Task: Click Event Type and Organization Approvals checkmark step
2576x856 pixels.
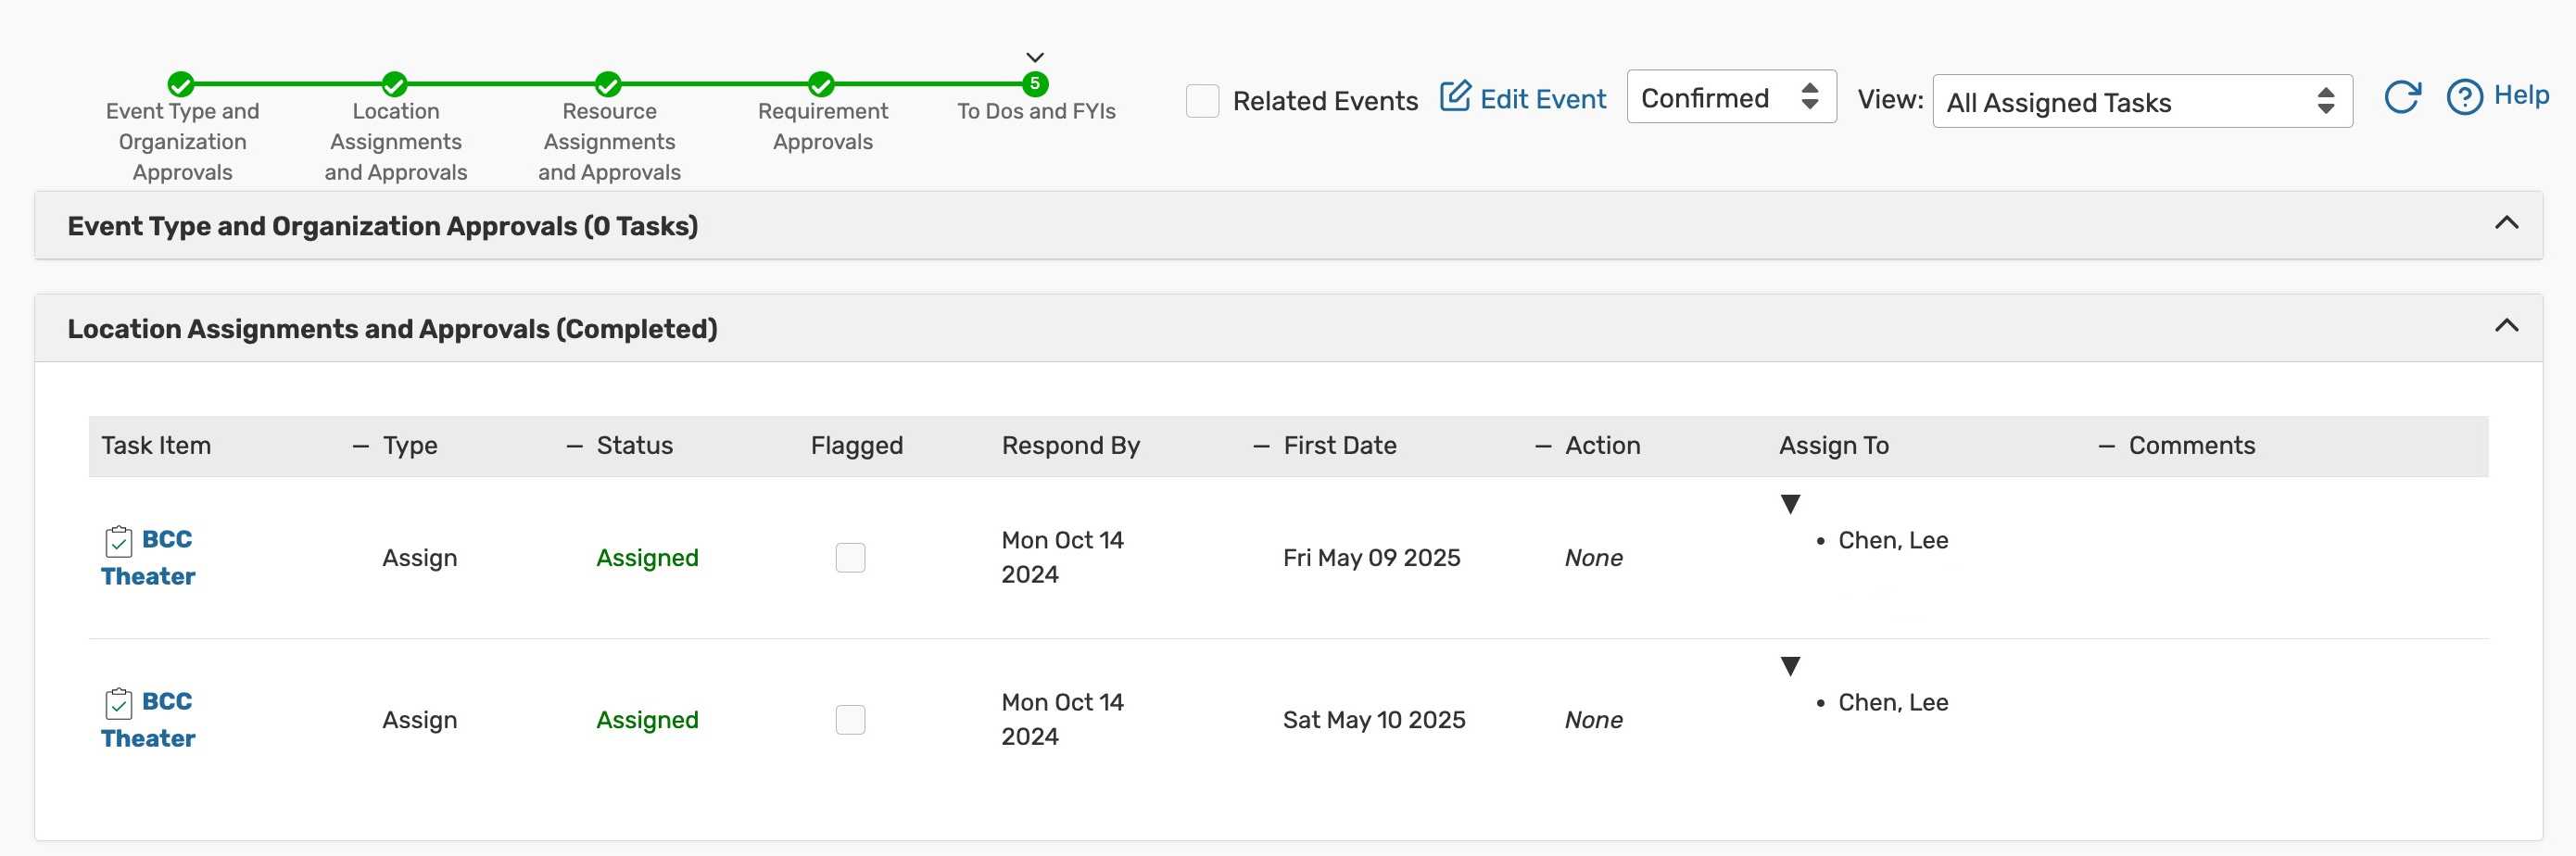Action: [x=181, y=84]
